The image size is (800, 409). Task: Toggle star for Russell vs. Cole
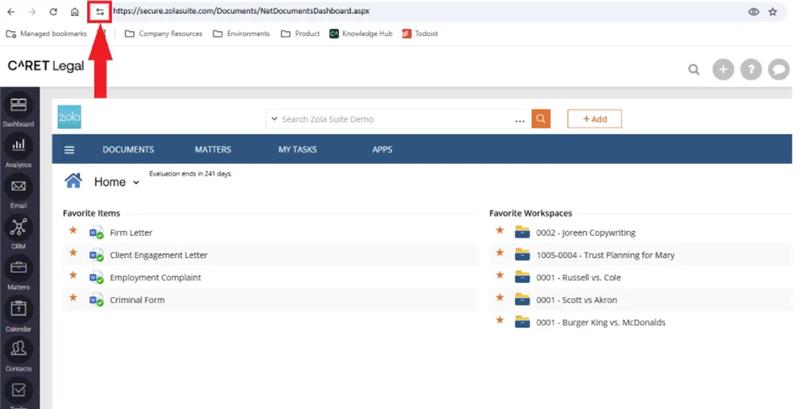[x=500, y=275]
